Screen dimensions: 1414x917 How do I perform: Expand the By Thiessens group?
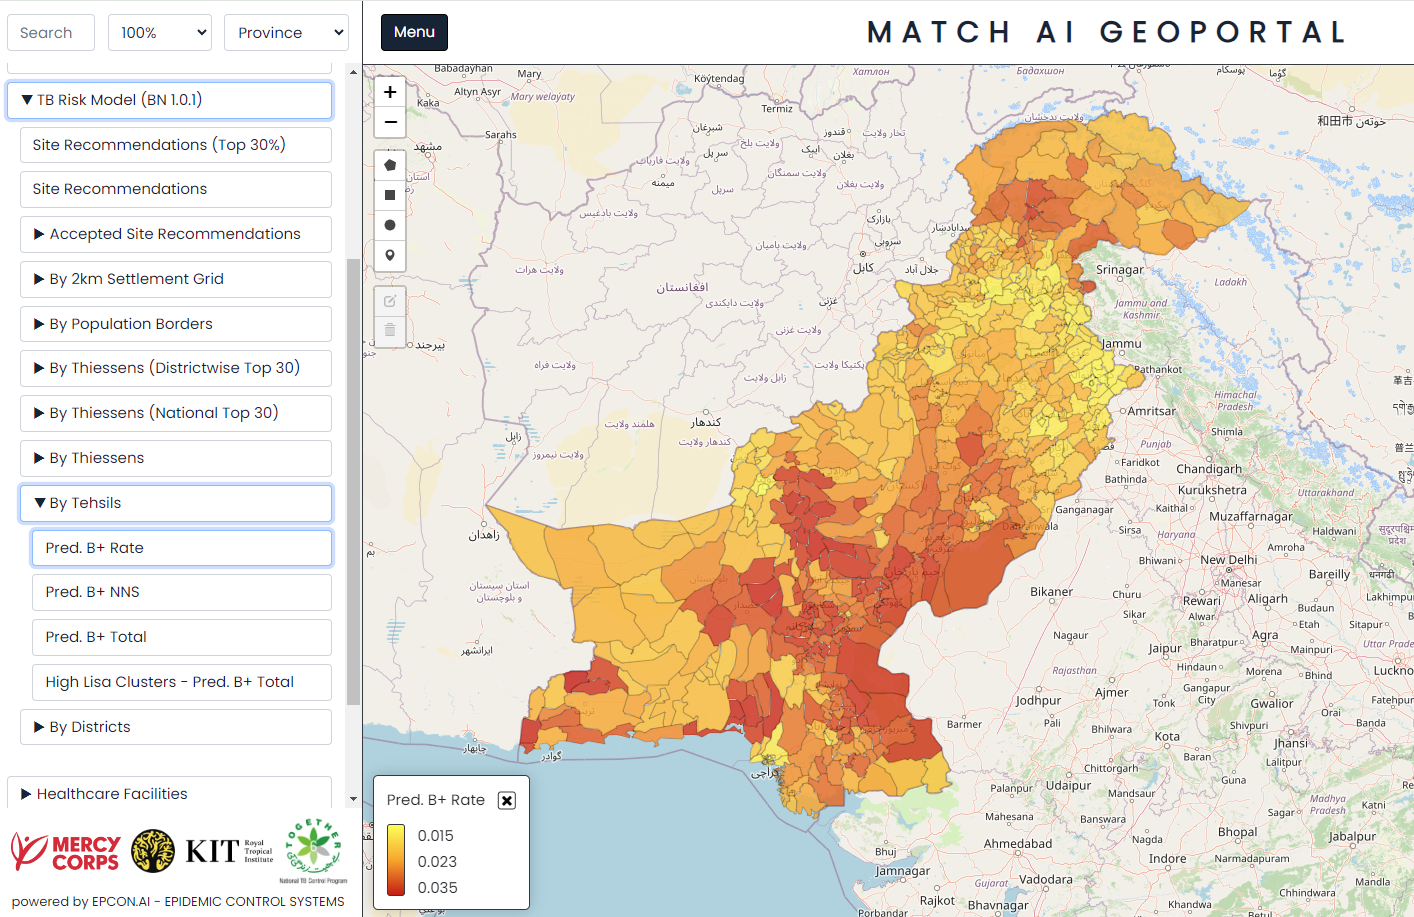(x=176, y=458)
